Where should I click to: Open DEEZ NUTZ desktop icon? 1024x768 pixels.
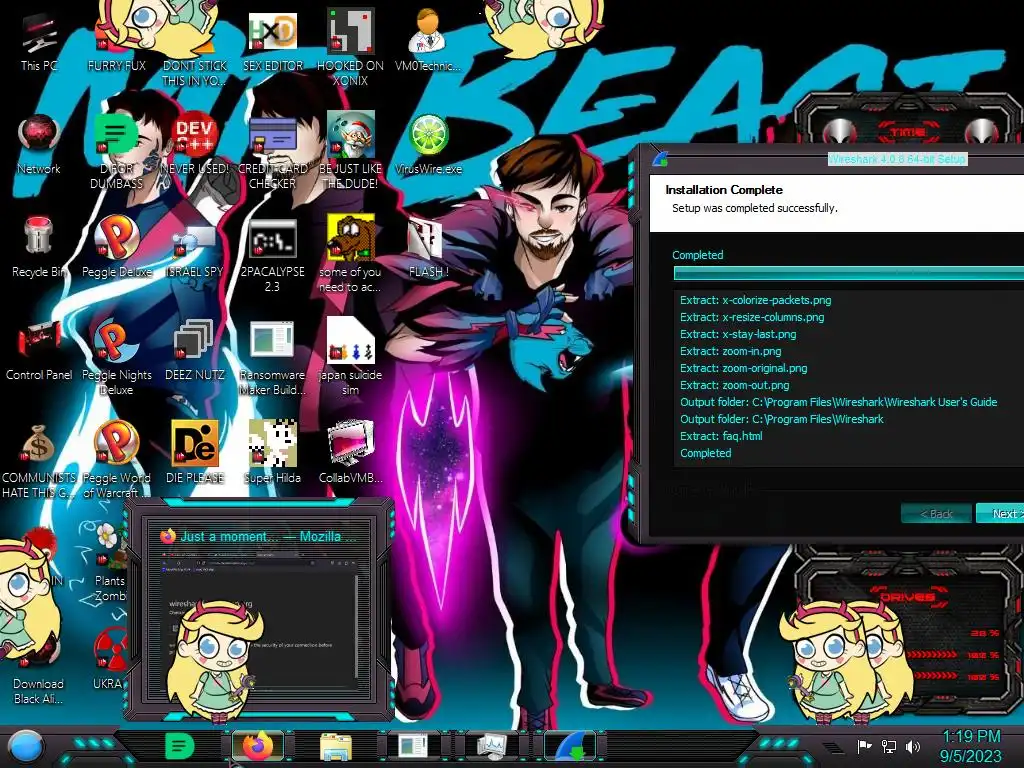195,350
